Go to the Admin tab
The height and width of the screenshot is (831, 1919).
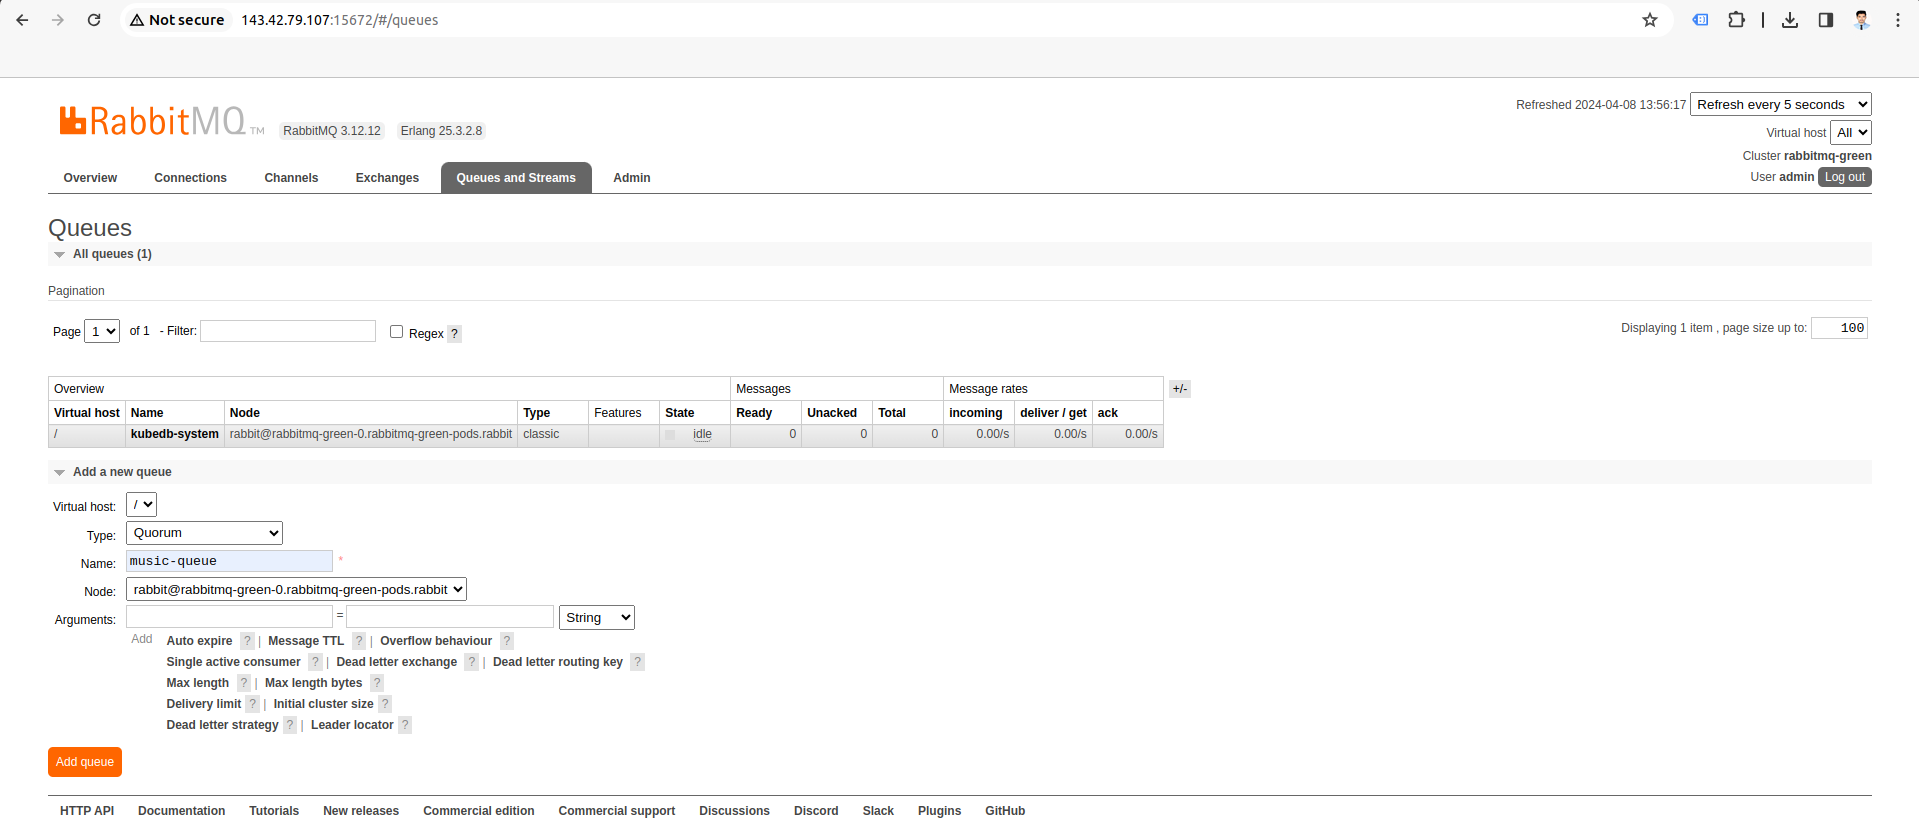[631, 178]
